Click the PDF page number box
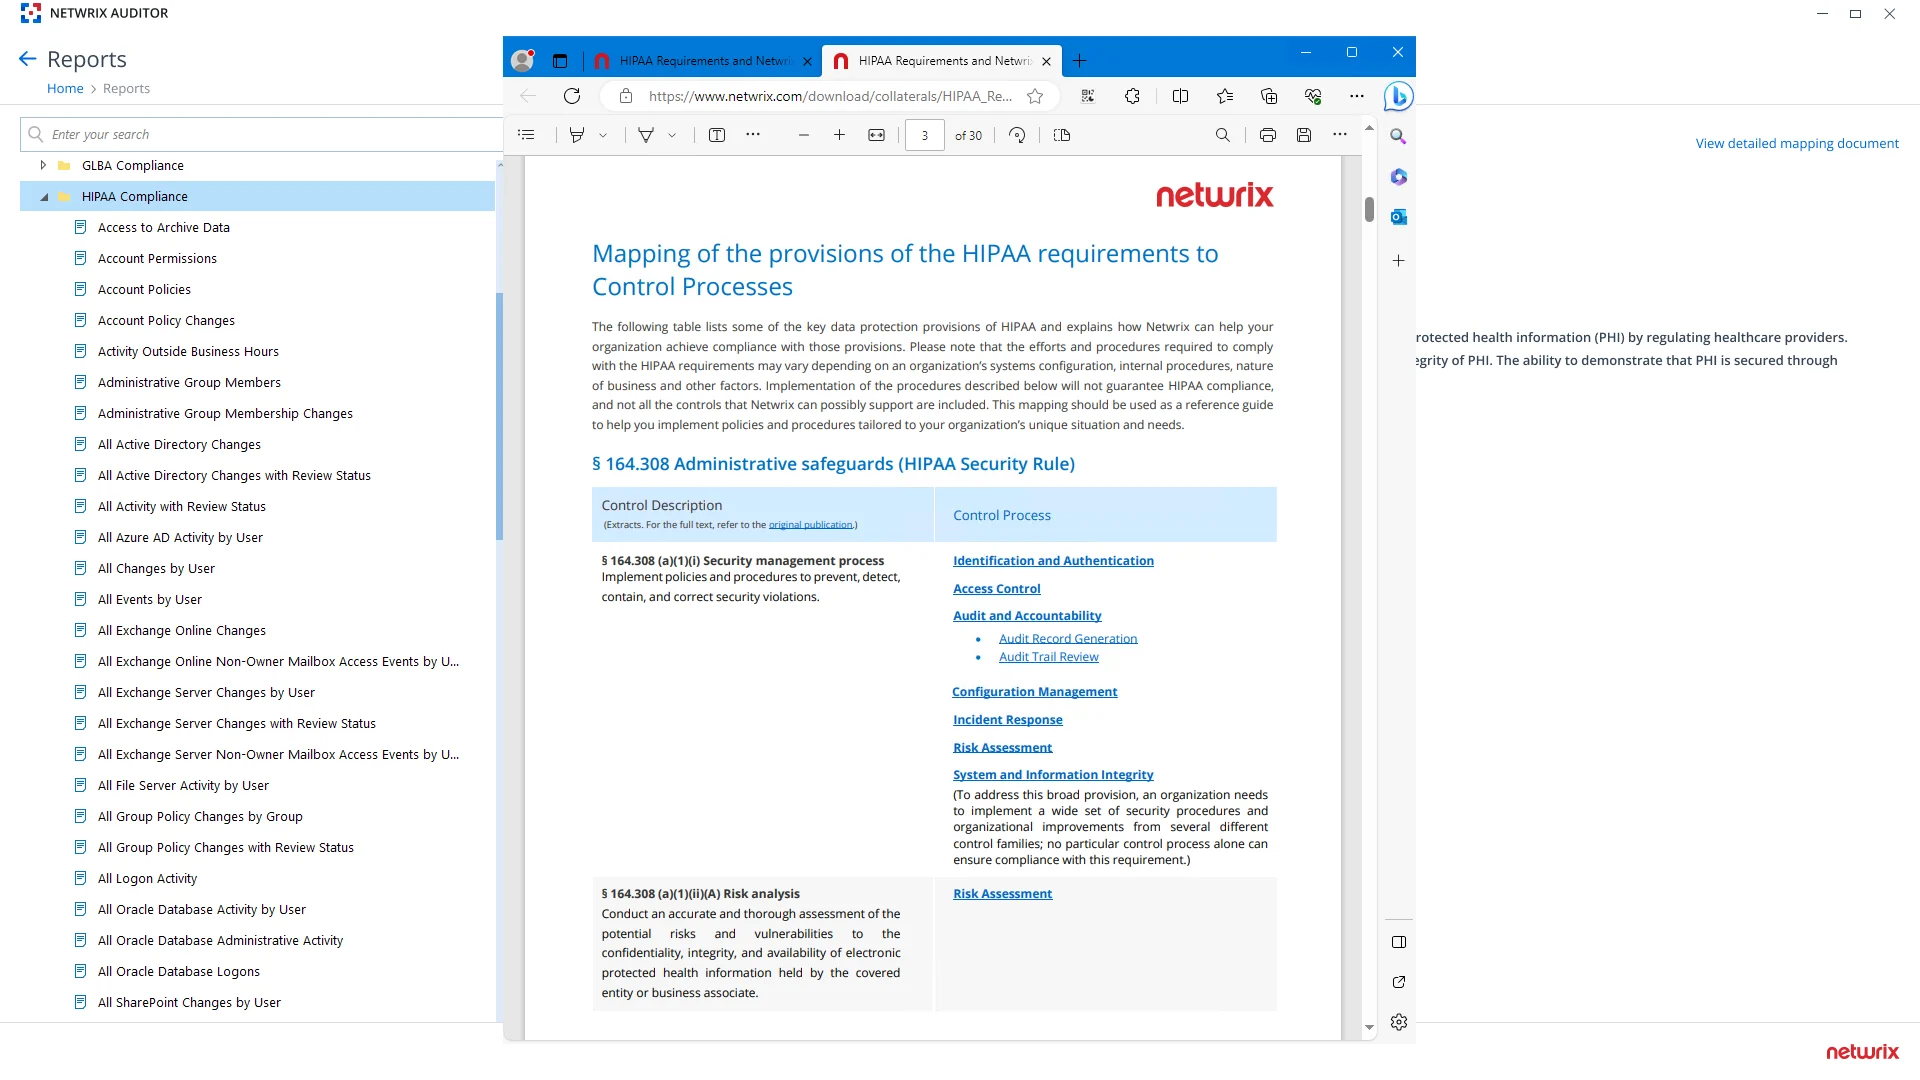This screenshot has height=1080, width=1920. [x=924, y=135]
